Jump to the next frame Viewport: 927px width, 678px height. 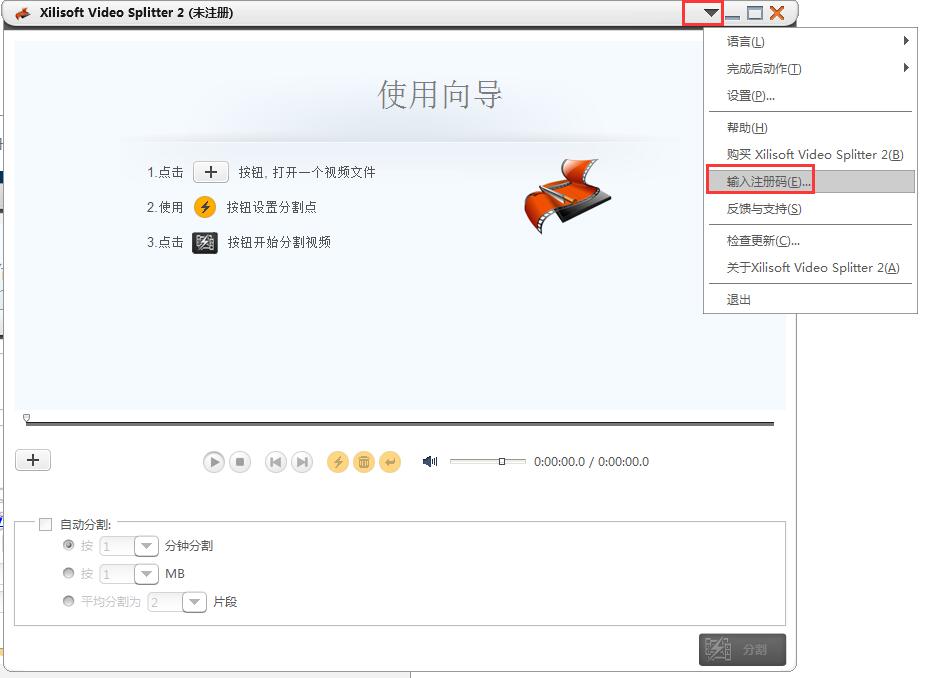tap(302, 462)
